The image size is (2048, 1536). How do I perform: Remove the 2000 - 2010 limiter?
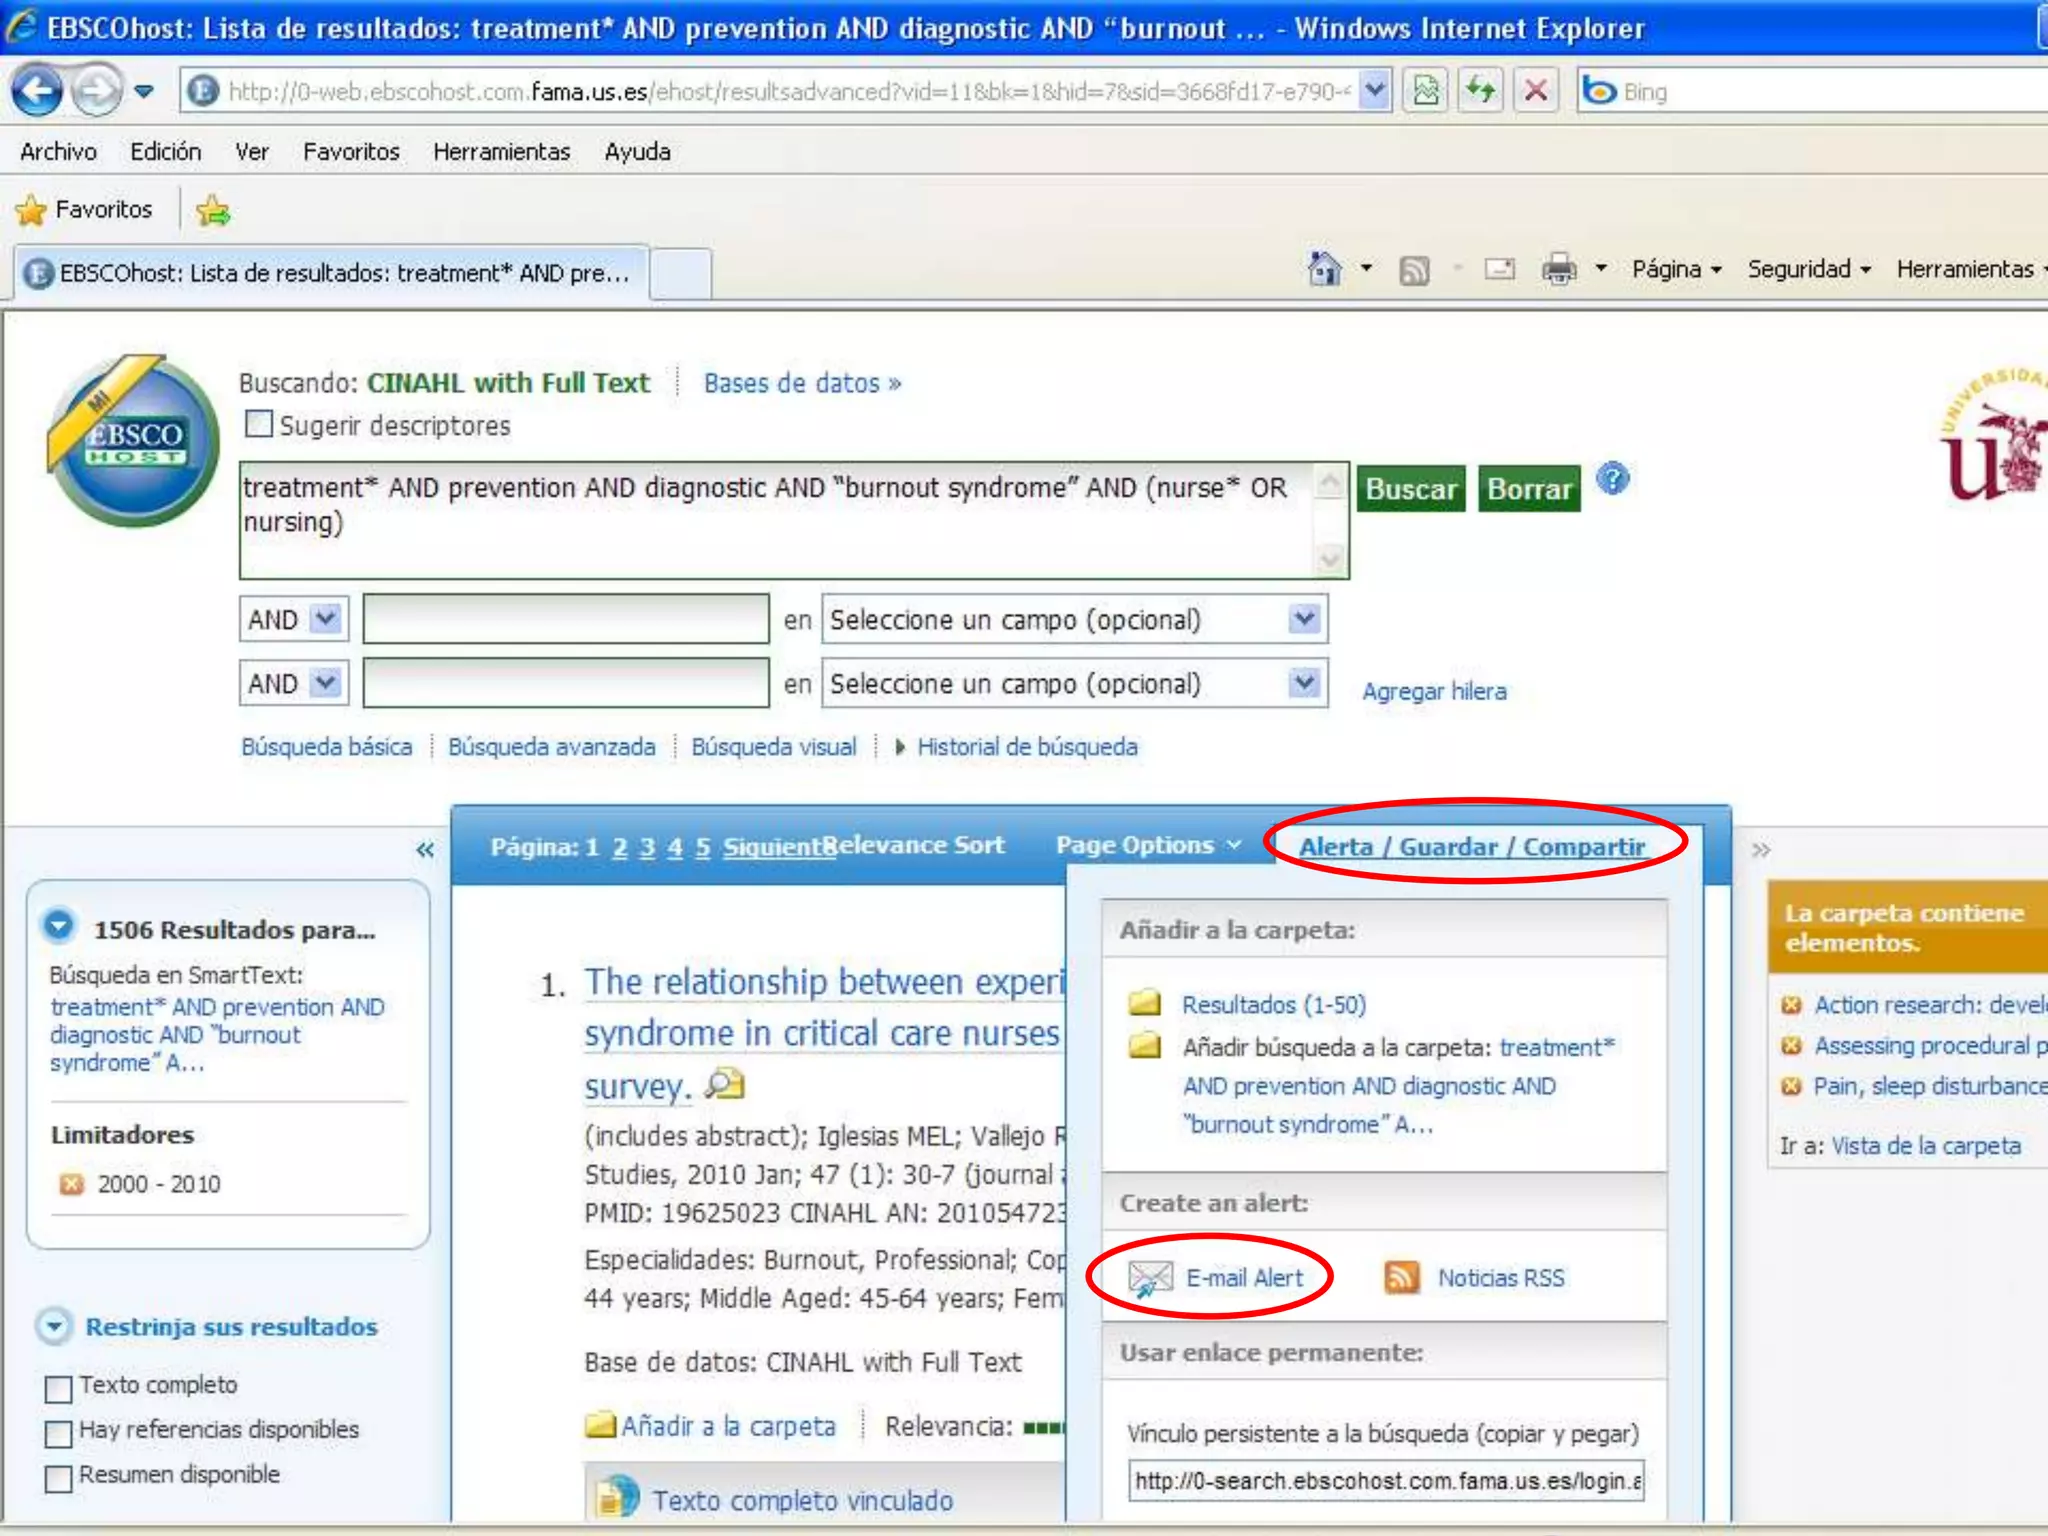pos(71,1184)
